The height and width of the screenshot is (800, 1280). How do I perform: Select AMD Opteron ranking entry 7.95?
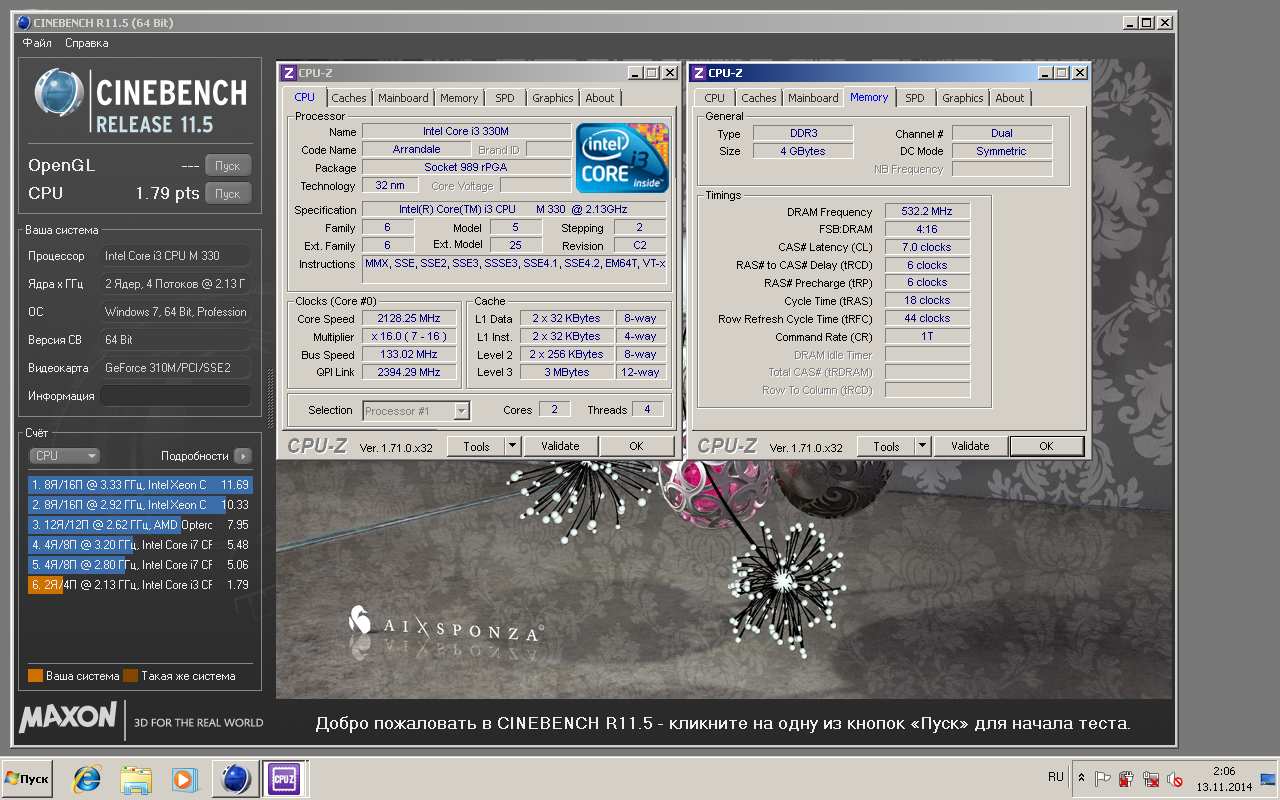click(140, 524)
